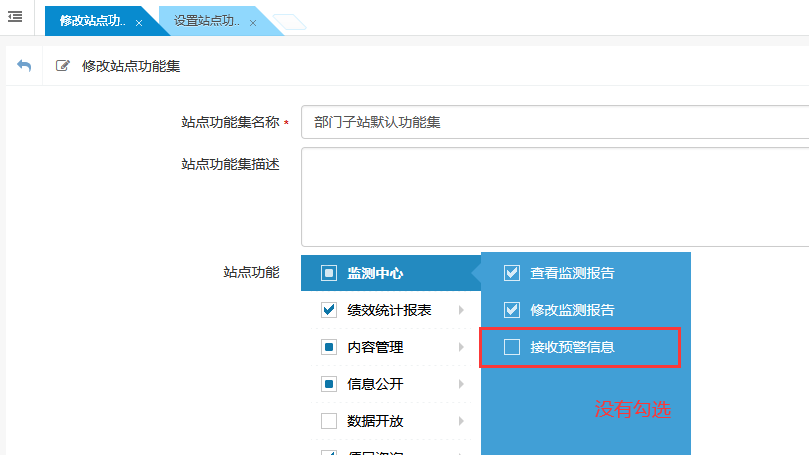Close the 修改站点功 tab
Screen dimensions: 809x455
click(x=138, y=22)
